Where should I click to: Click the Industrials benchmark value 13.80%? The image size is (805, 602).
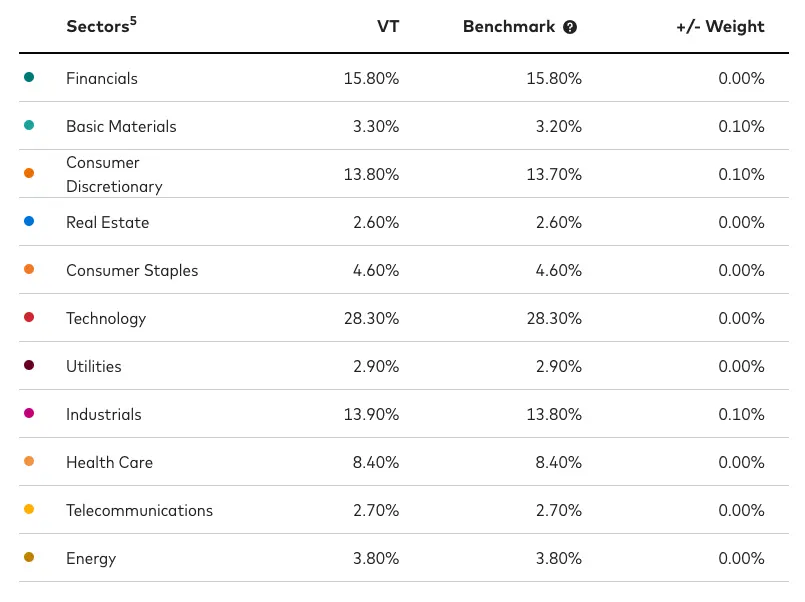click(x=554, y=414)
